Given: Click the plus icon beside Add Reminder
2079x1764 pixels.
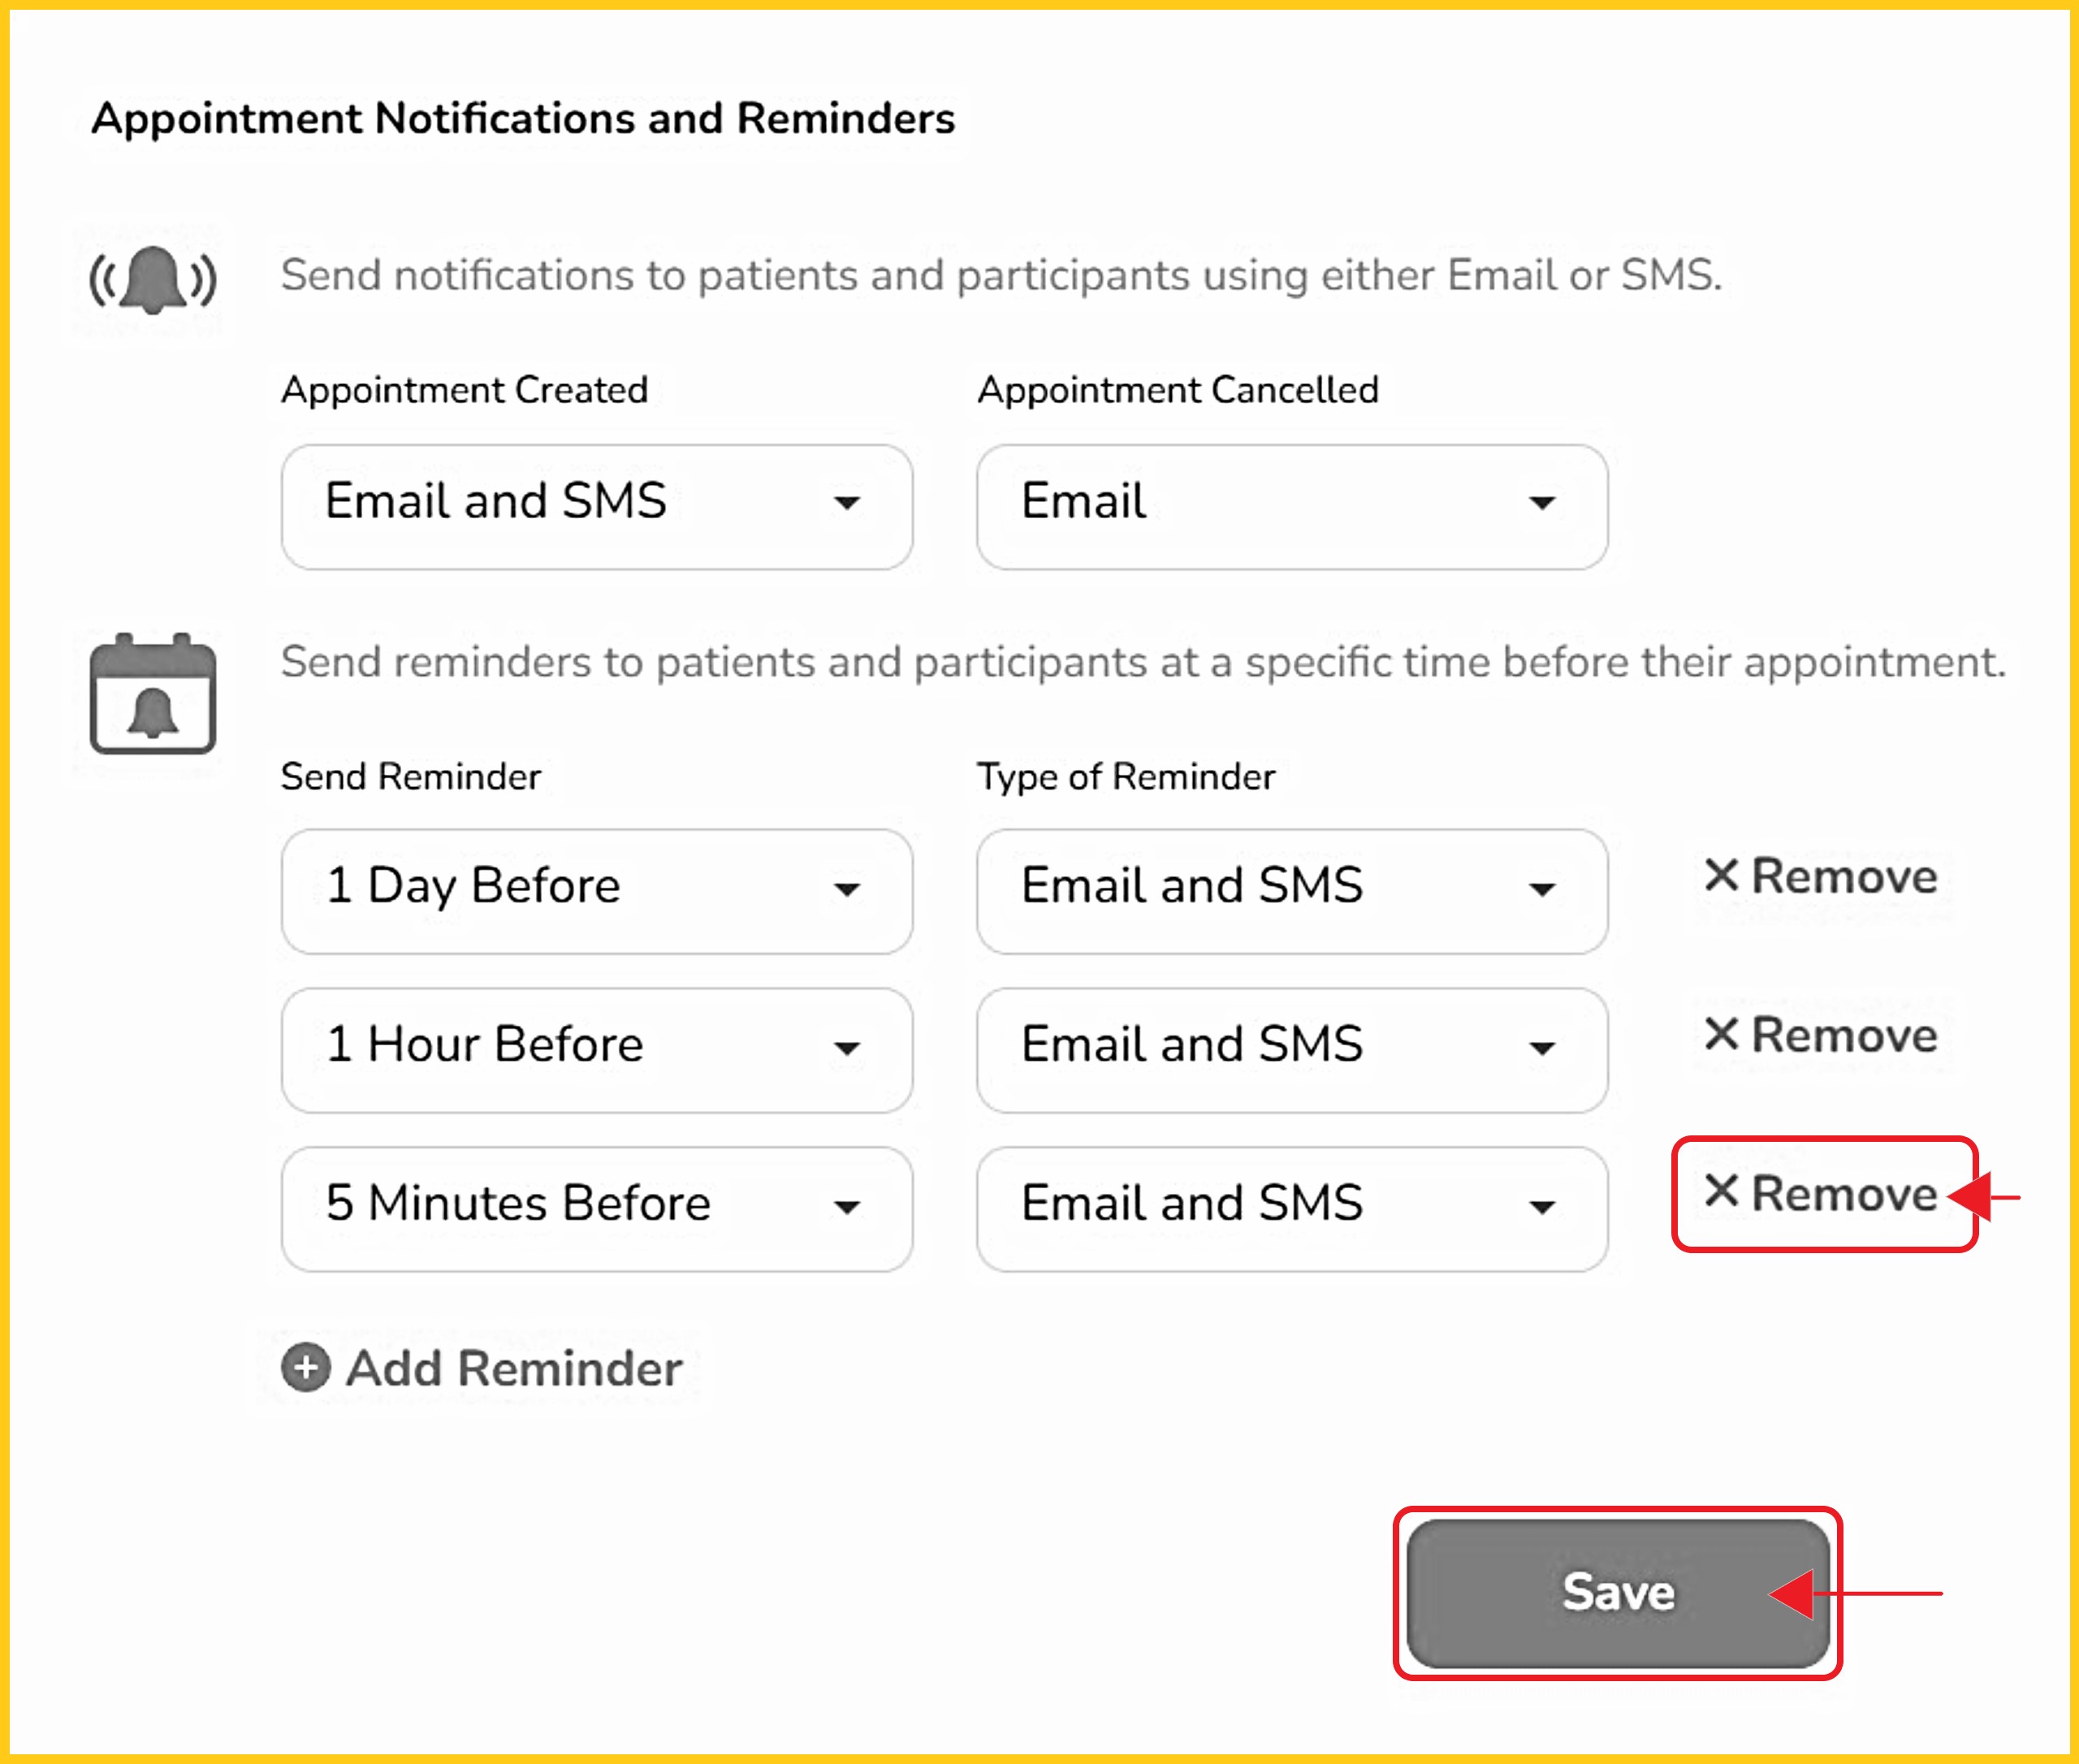Looking at the screenshot, I should 306,1367.
